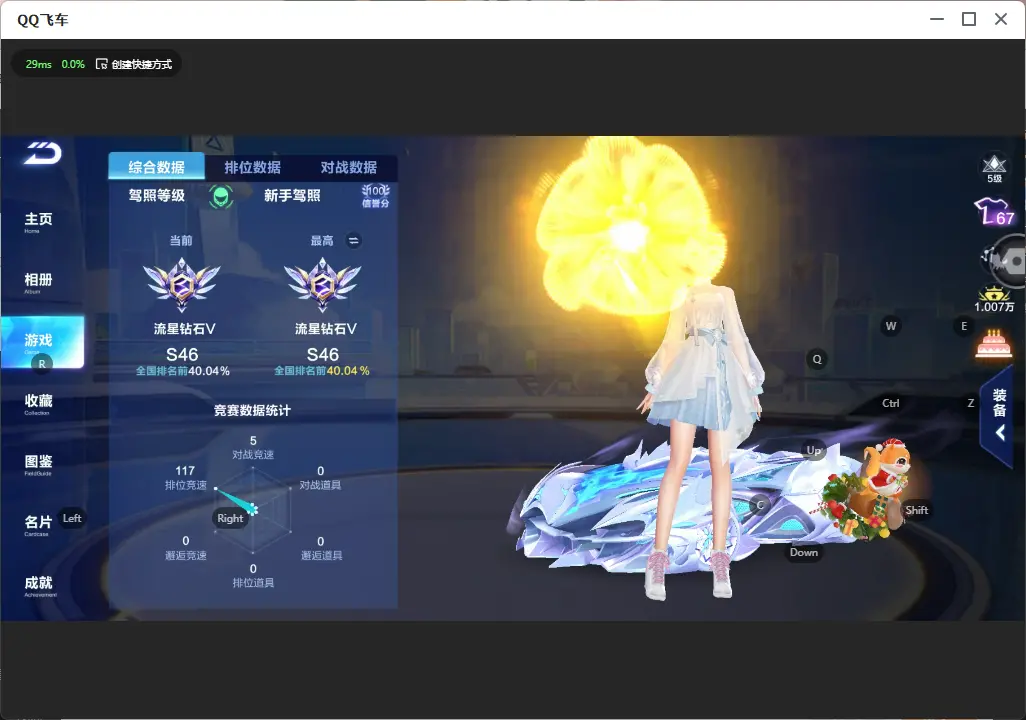Maximize the QQ飞车 window
1026x720 pixels.
tap(969, 20)
